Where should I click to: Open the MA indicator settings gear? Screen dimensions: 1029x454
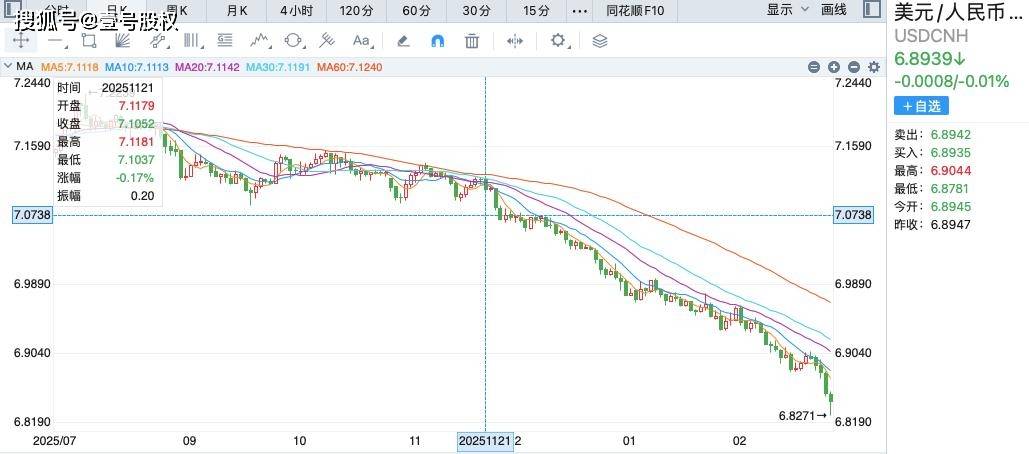tap(874, 67)
